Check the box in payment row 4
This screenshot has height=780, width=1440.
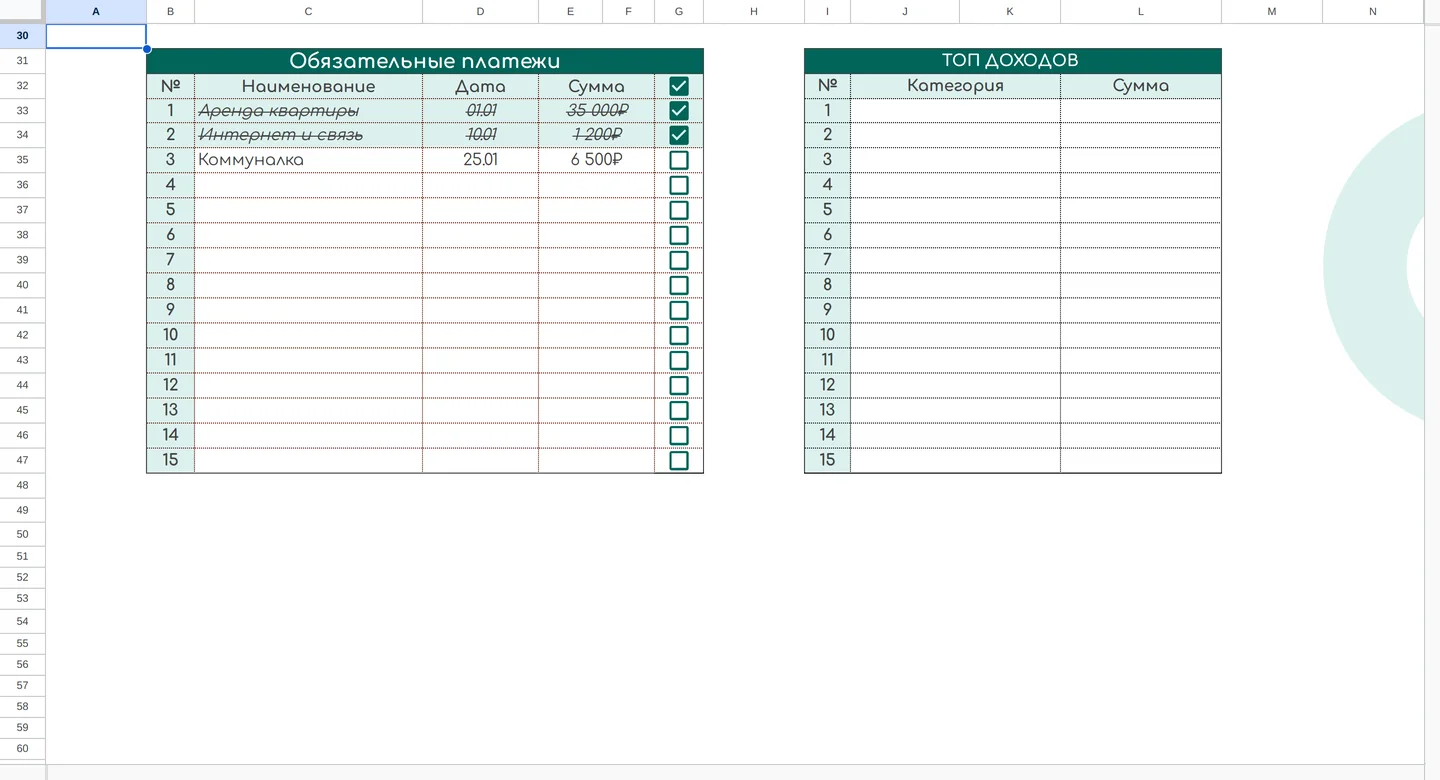(x=679, y=185)
